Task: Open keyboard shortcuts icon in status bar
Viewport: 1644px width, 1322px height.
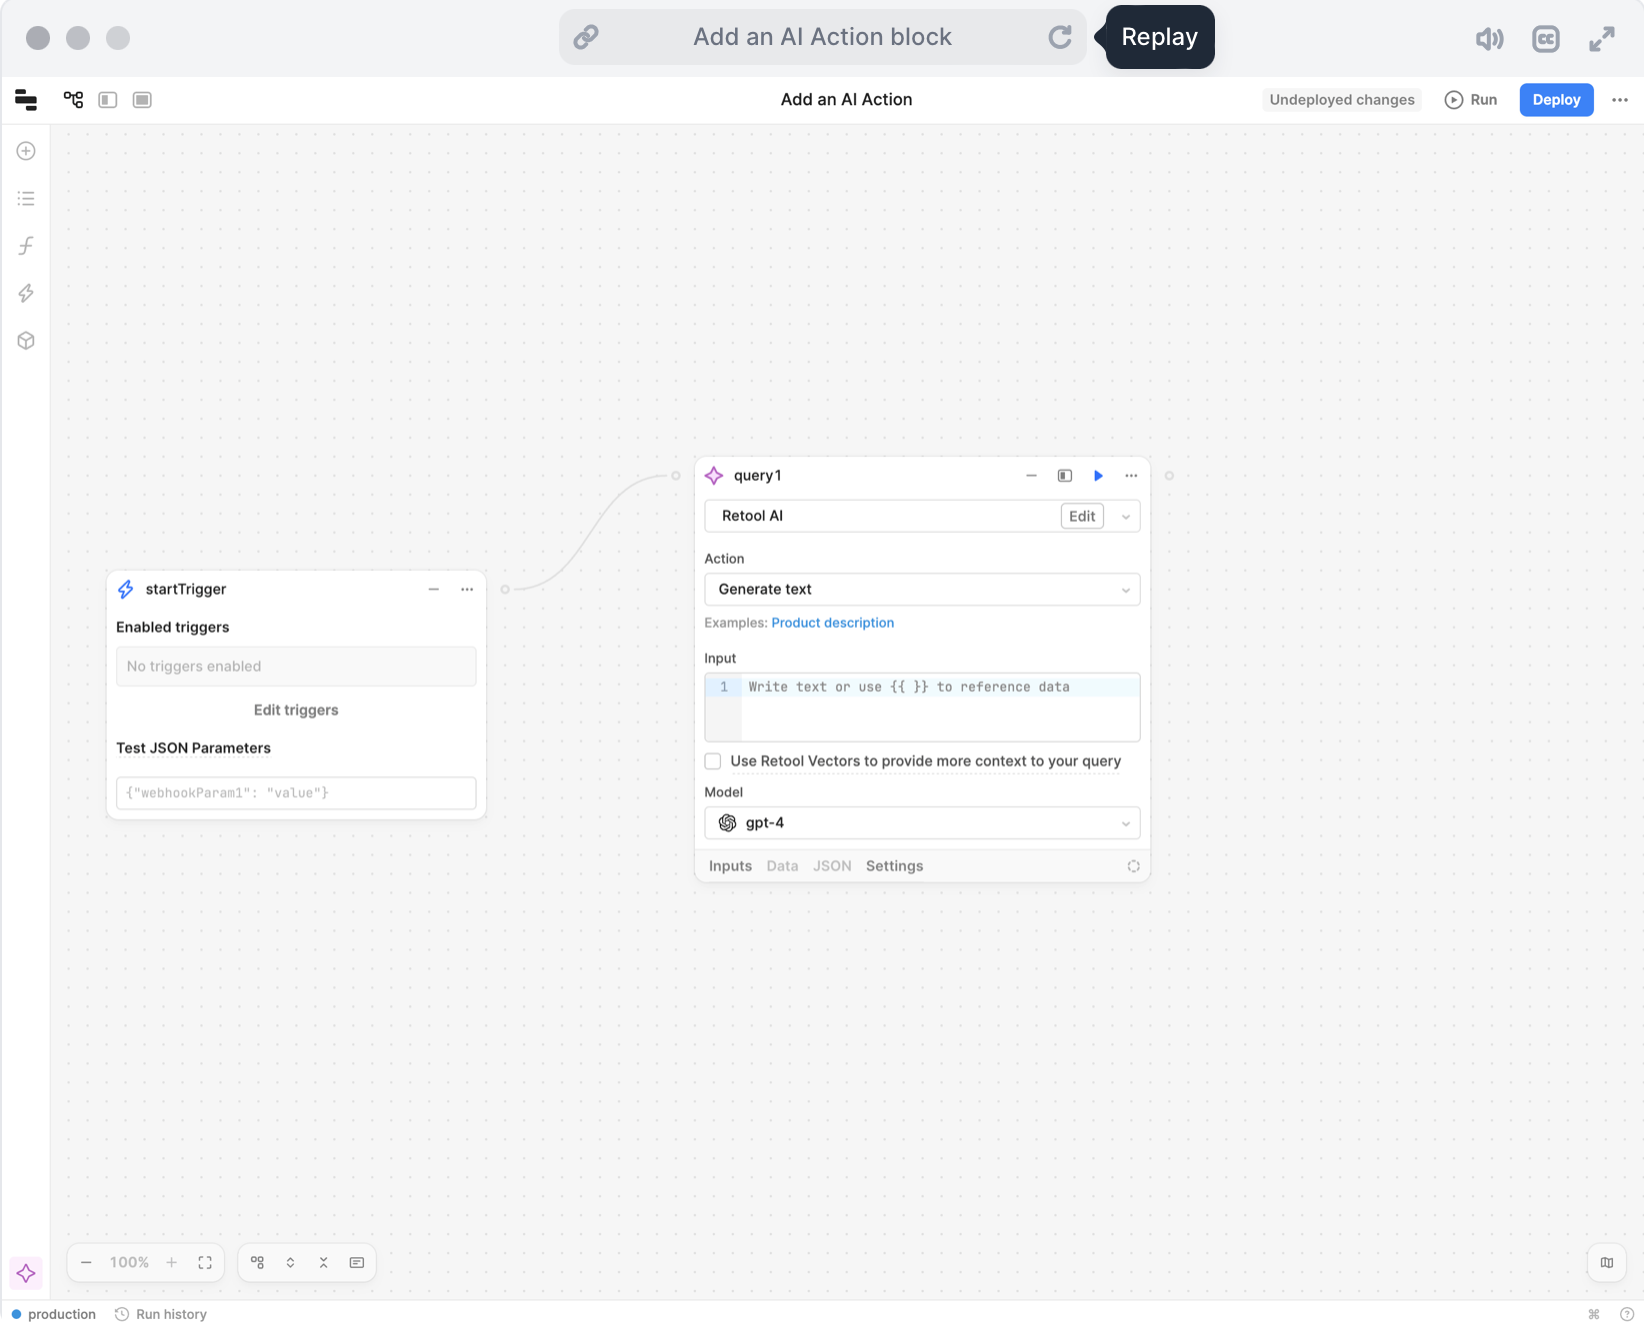Action: [x=1594, y=1314]
